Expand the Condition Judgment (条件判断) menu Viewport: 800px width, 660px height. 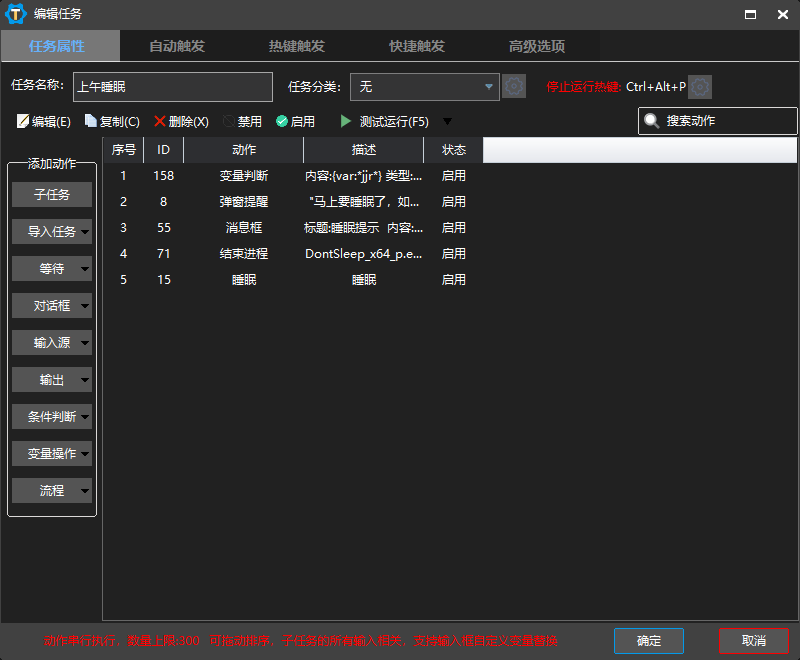click(x=85, y=417)
